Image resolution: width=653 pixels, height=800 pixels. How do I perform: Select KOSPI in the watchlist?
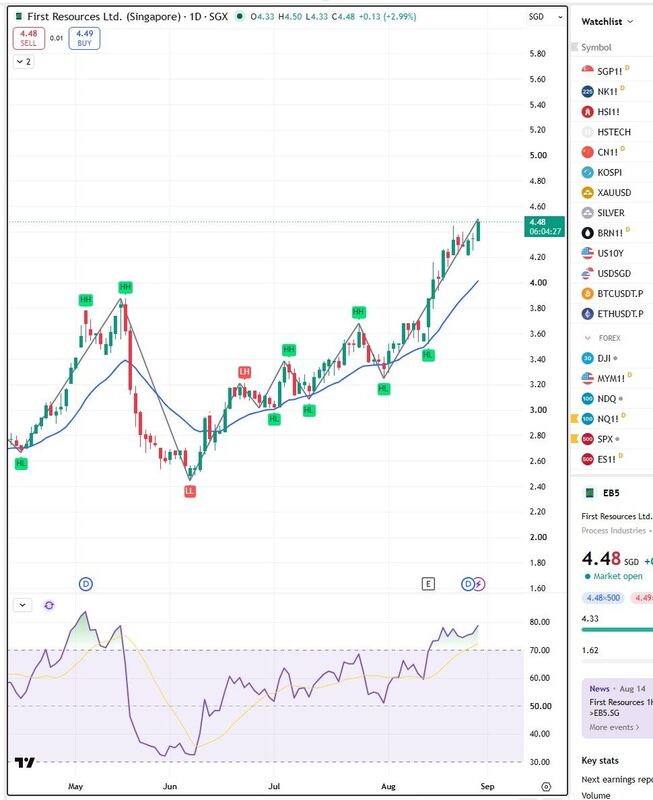pos(612,172)
